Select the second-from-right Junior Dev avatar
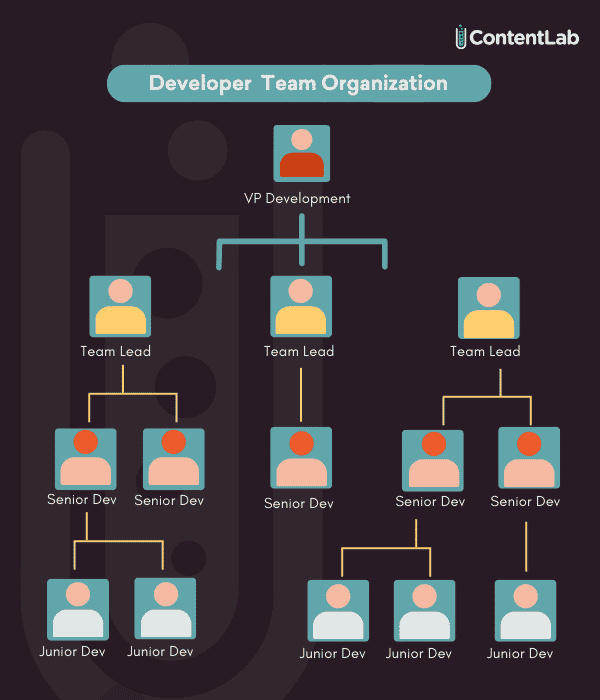This screenshot has width=600, height=700. 425,611
